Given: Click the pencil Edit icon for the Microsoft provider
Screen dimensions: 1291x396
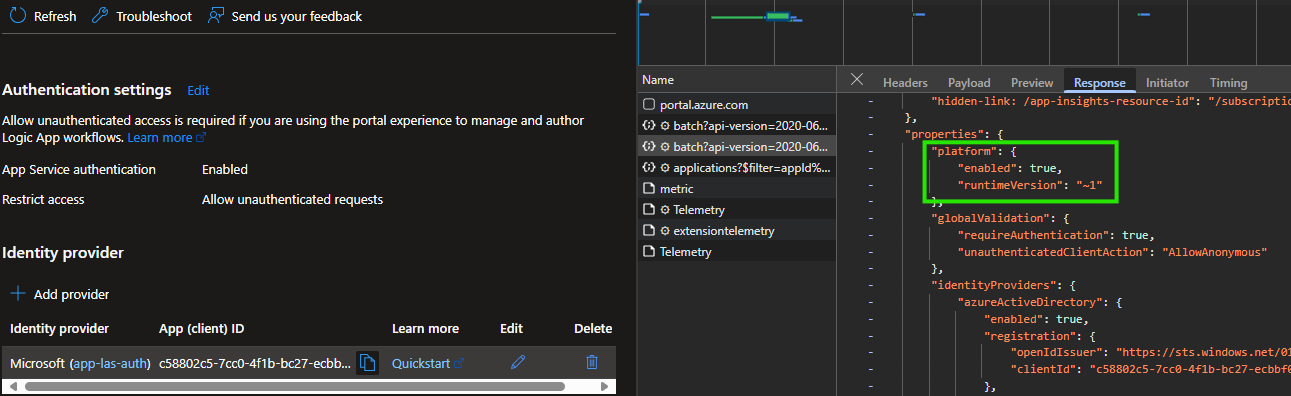Looking at the screenshot, I should [x=517, y=362].
